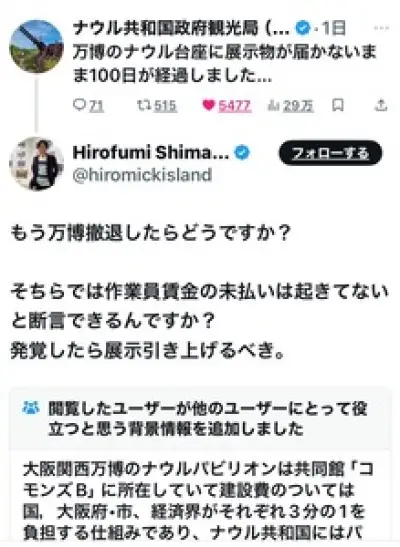Click the retweet arrows icon
This screenshot has width=400, height=547.
click(x=143, y=105)
